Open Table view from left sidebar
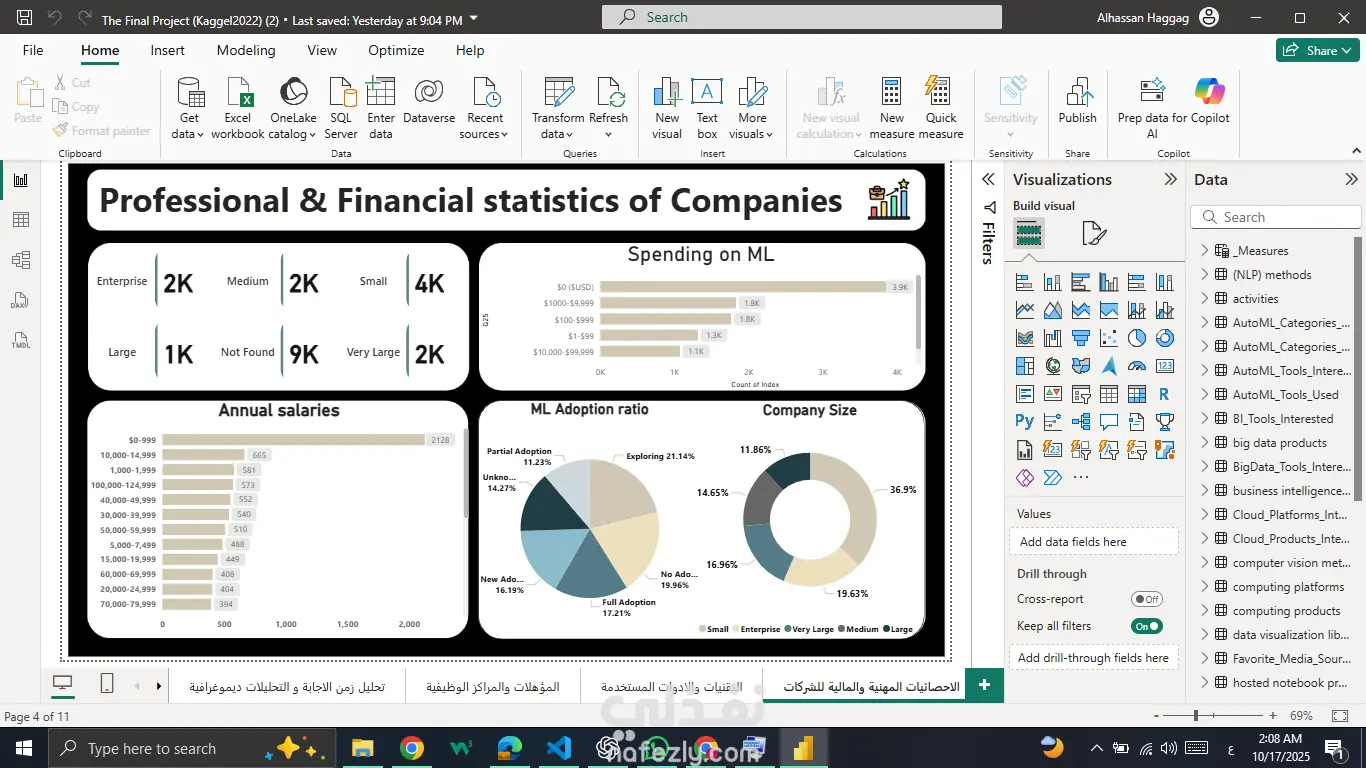The image size is (1366, 768). pos(21,220)
